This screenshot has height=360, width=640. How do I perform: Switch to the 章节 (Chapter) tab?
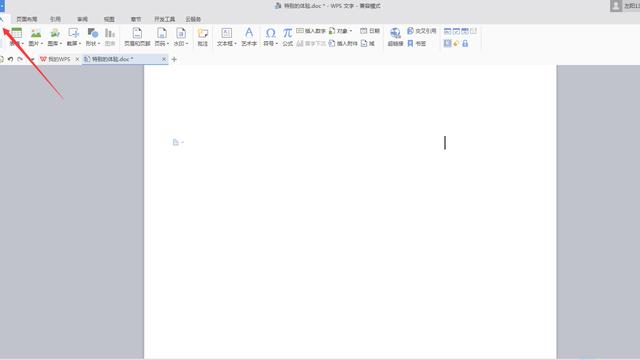pos(136,19)
